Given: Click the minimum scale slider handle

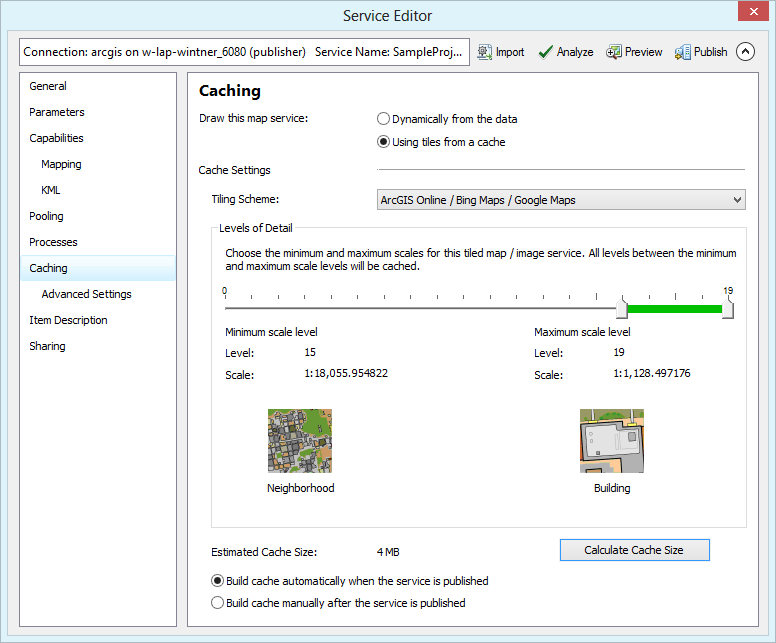Looking at the screenshot, I should coord(621,308).
